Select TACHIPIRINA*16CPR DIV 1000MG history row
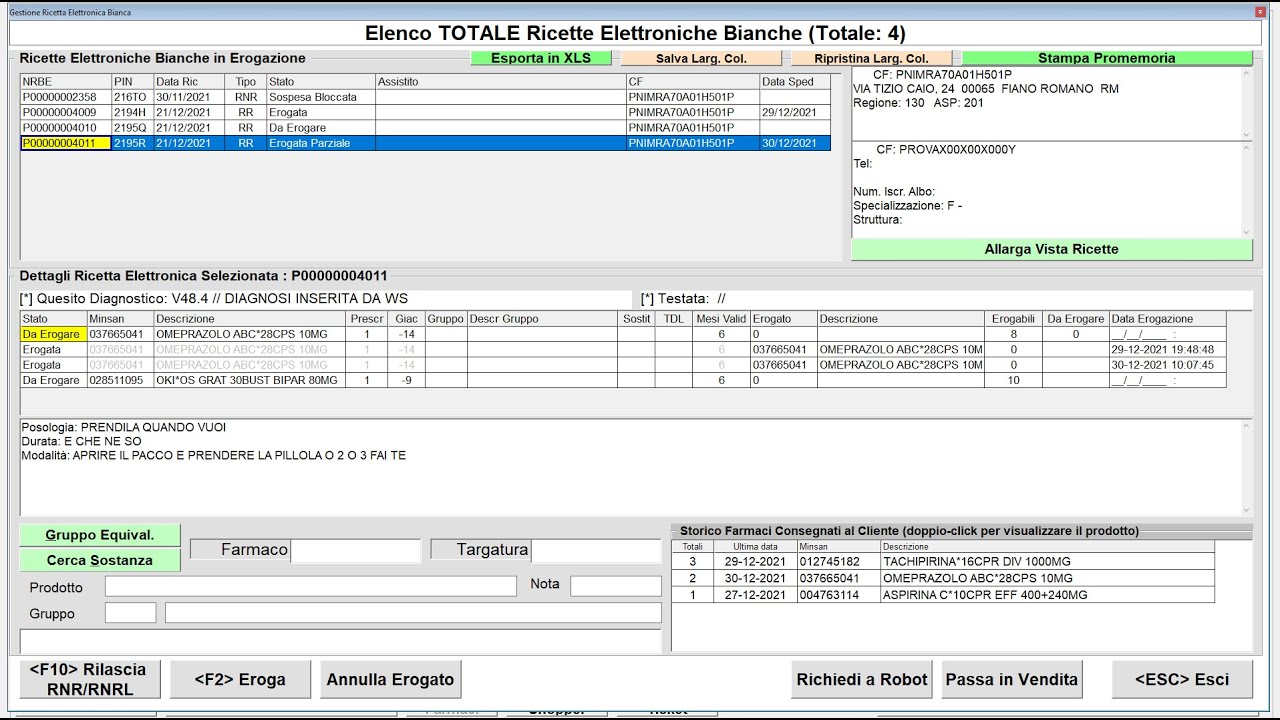 click(x=943, y=562)
